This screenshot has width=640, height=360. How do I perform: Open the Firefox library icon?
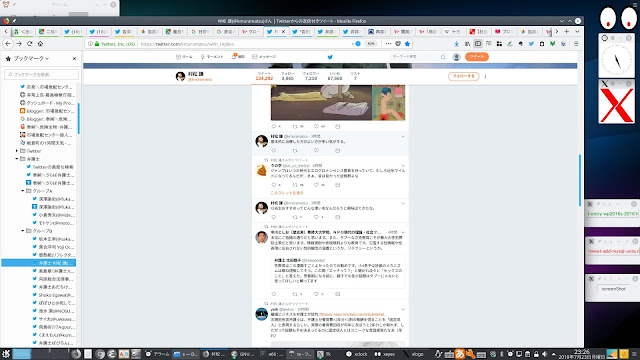click(467, 44)
